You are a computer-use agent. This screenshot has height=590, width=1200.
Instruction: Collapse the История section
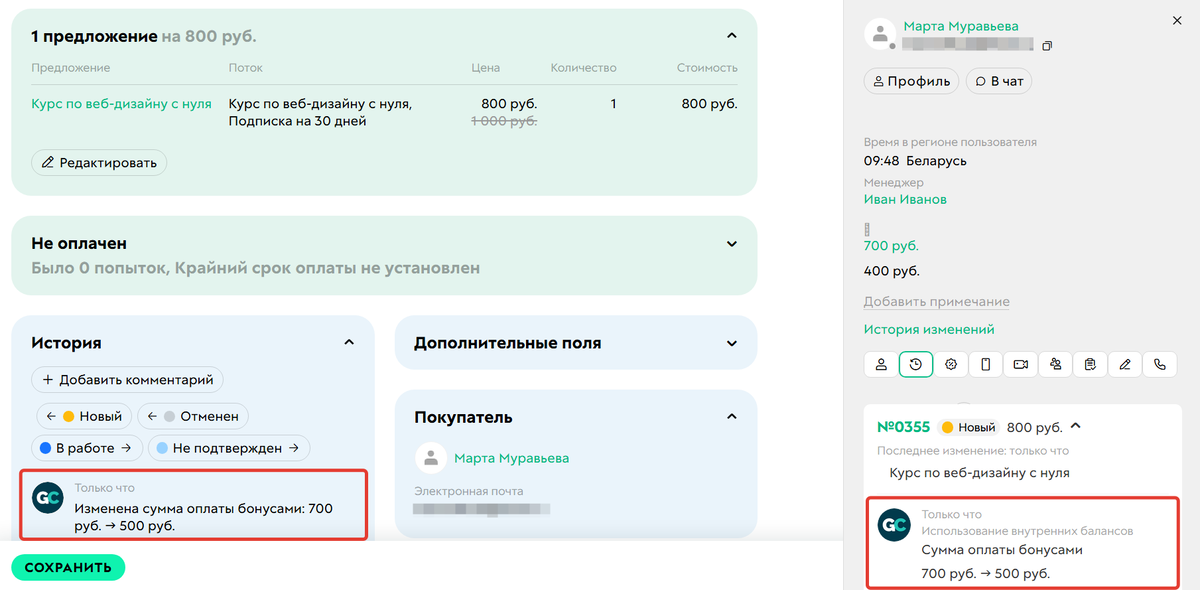point(349,342)
